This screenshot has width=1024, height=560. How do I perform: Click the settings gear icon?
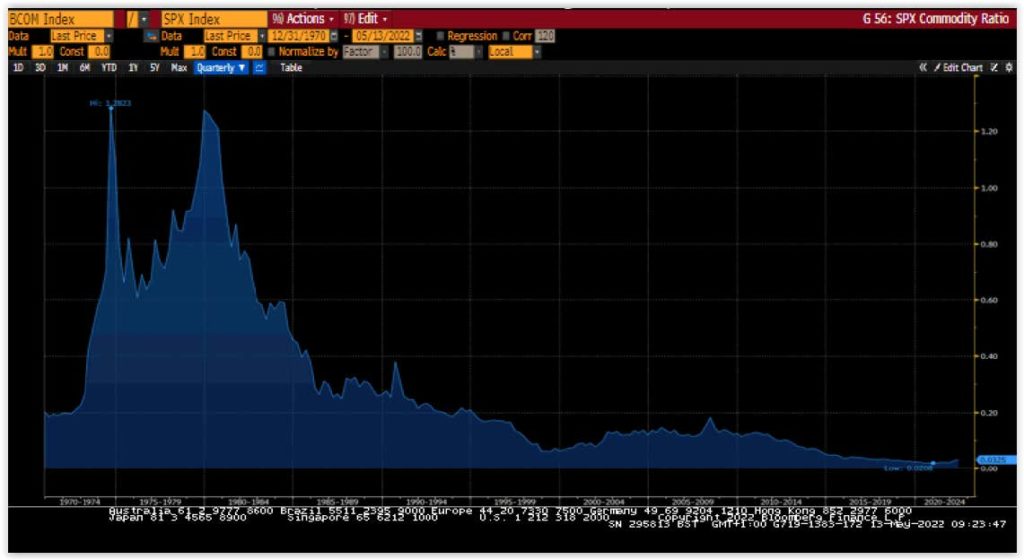[1009, 68]
